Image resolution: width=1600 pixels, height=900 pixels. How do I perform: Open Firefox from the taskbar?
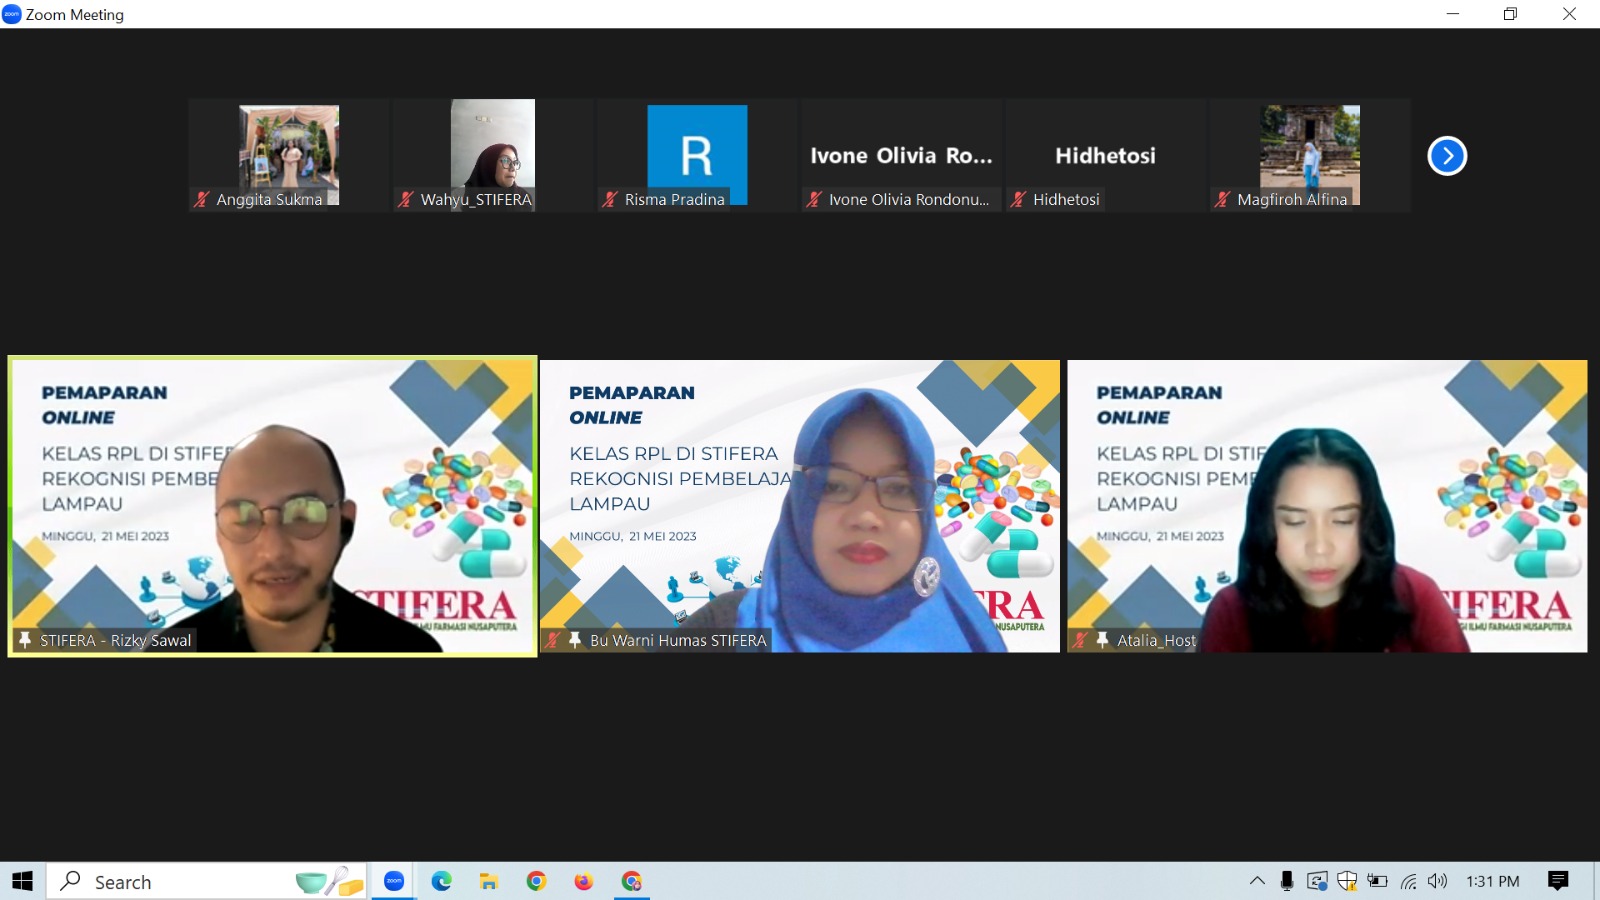(x=585, y=881)
